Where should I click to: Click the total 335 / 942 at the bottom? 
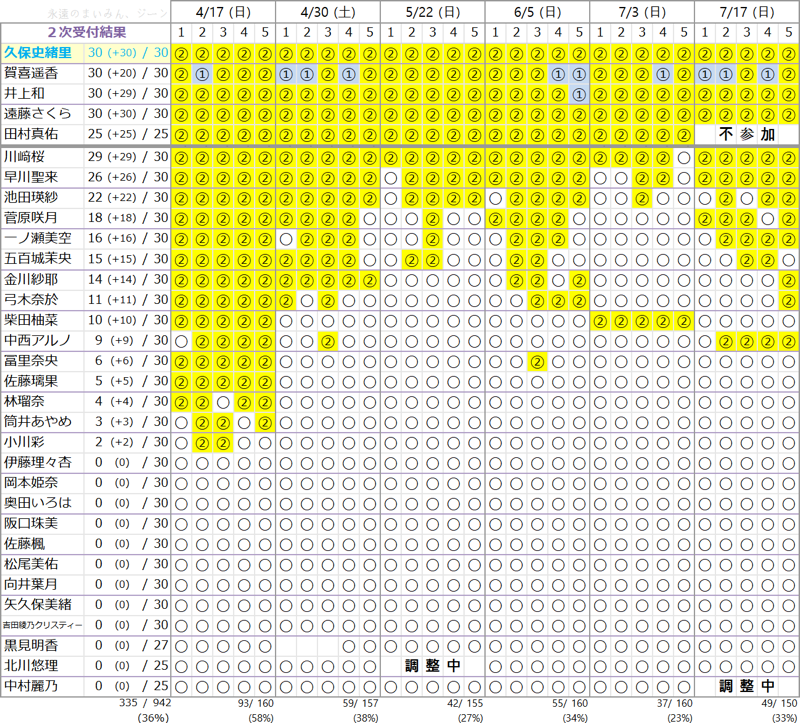click(145, 703)
